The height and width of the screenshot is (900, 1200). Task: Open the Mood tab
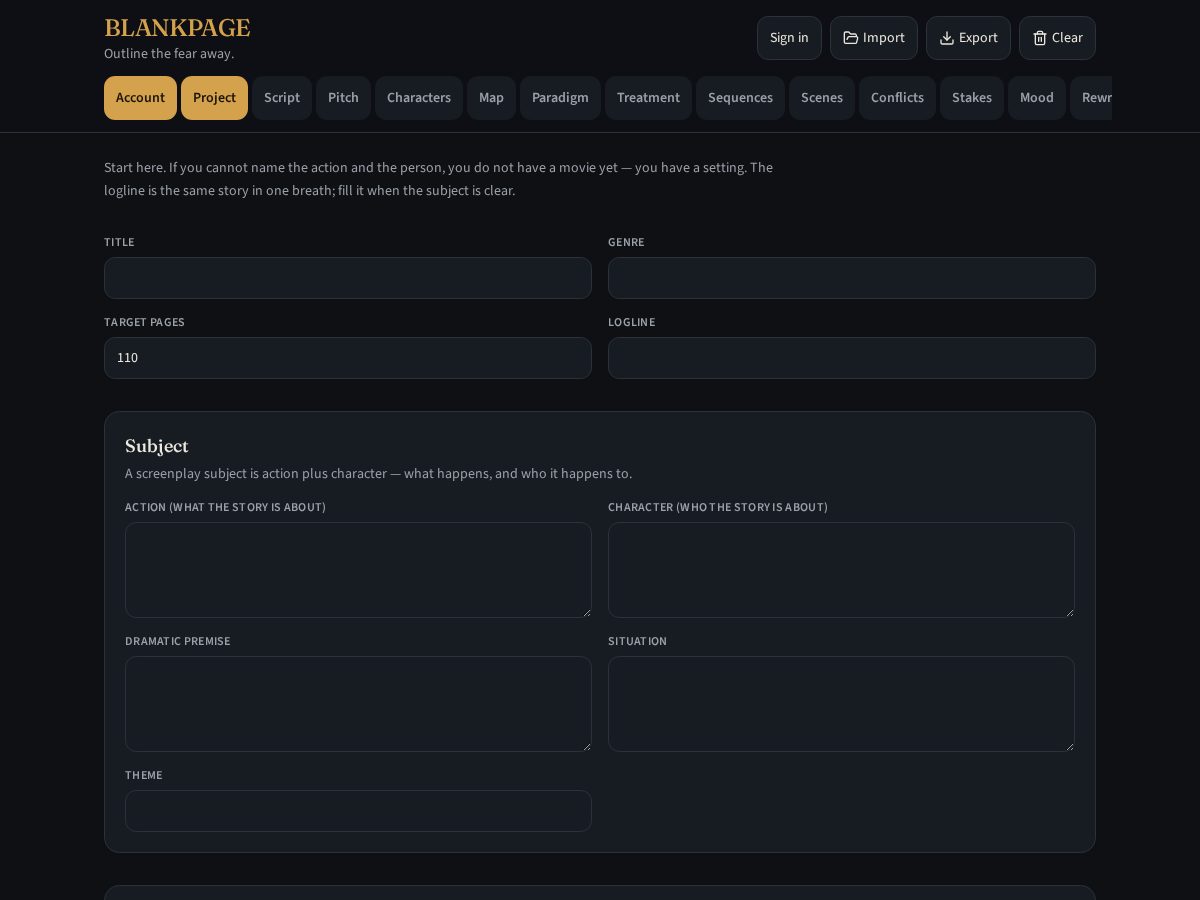[1037, 98]
